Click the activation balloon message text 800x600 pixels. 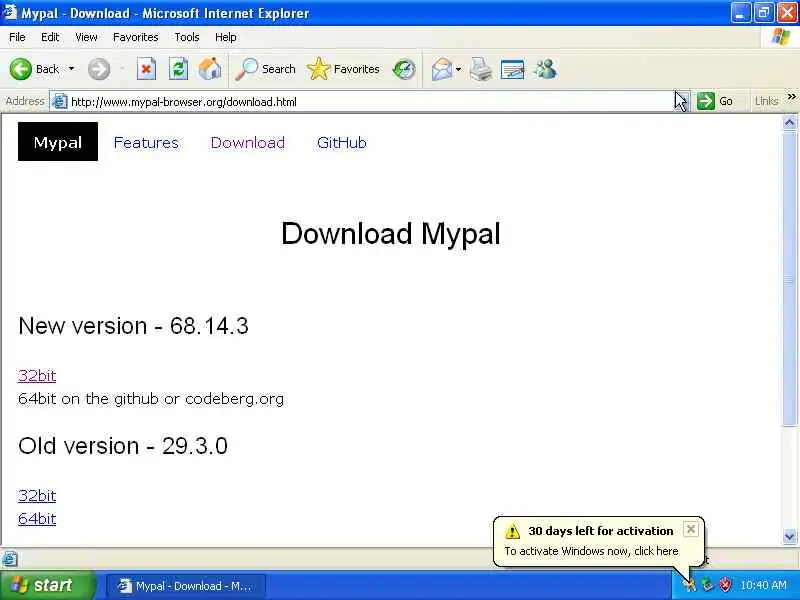coord(591,551)
